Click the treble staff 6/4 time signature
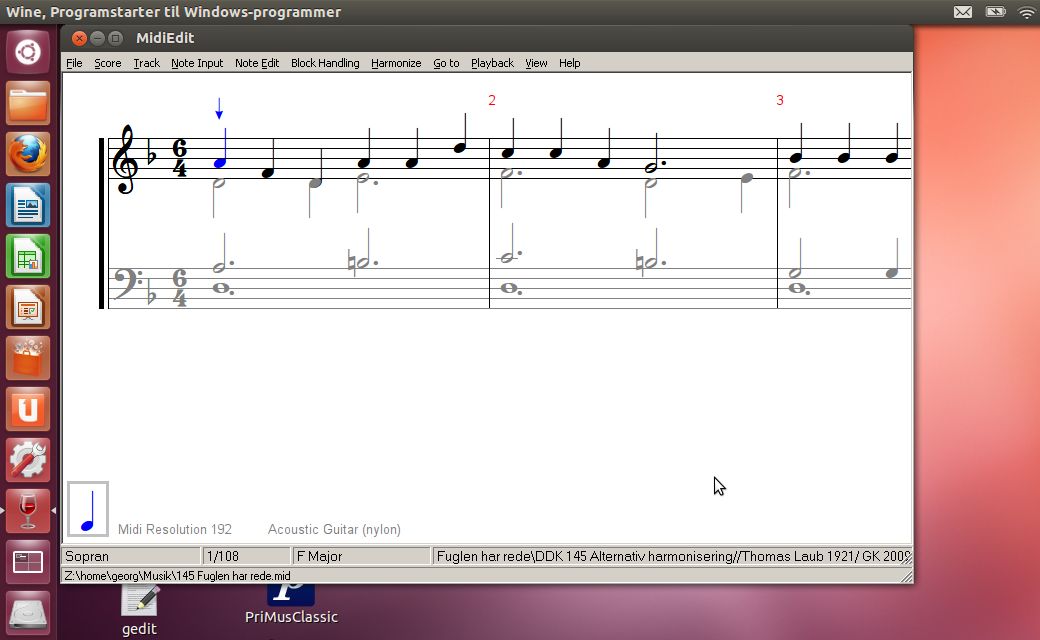This screenshot has height=640, width=1040. [x=180, y=158]
